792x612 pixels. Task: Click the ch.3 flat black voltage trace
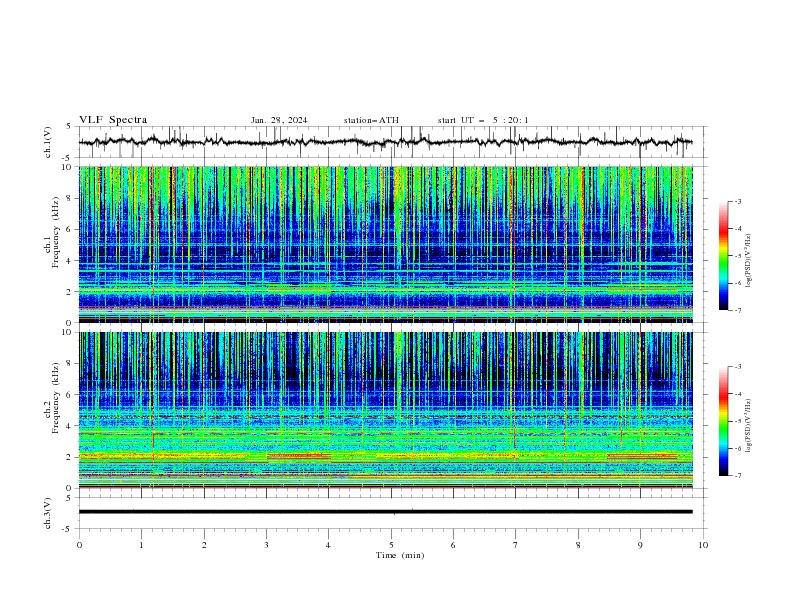[x=385, y=512]
